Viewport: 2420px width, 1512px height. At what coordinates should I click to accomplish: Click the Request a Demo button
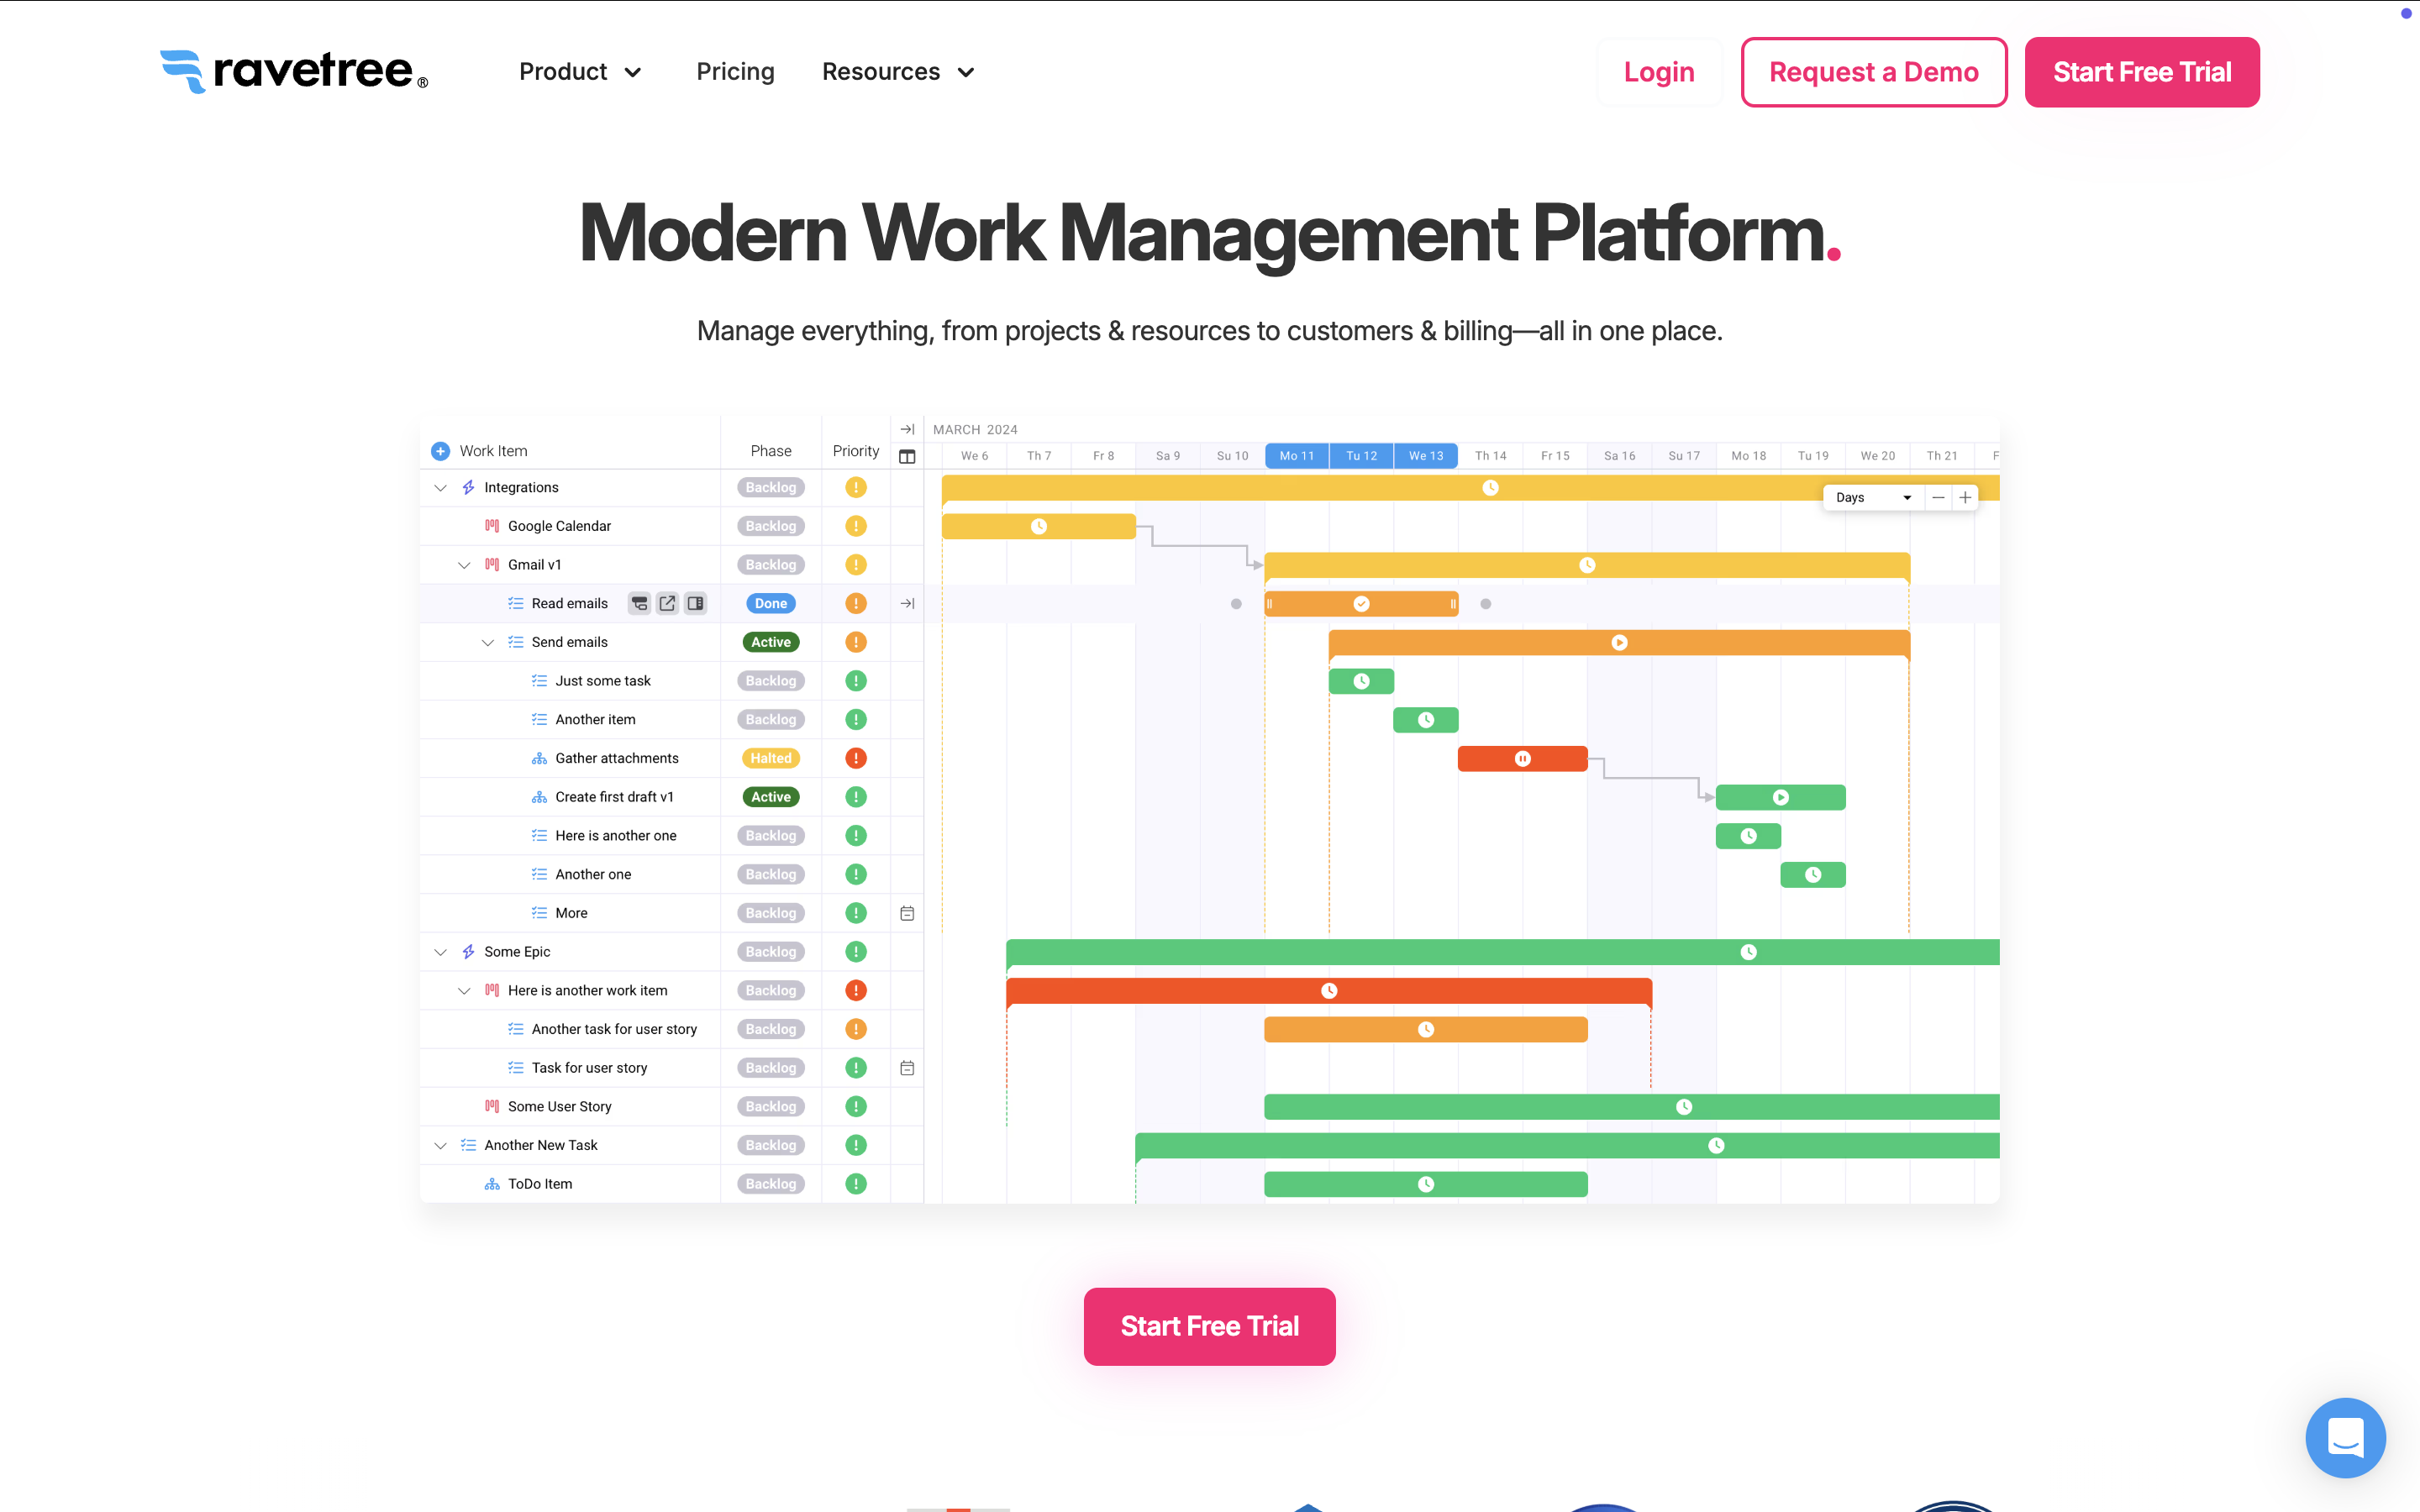1873,72
